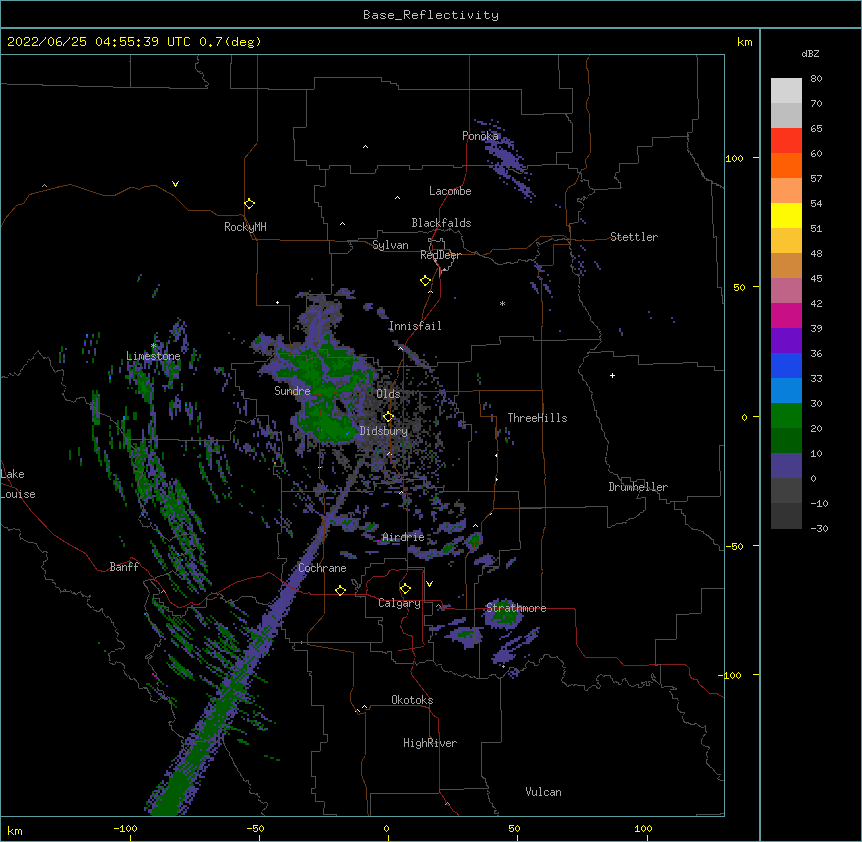
Task: Click the Ponoka city label
Action: point(480,136)
